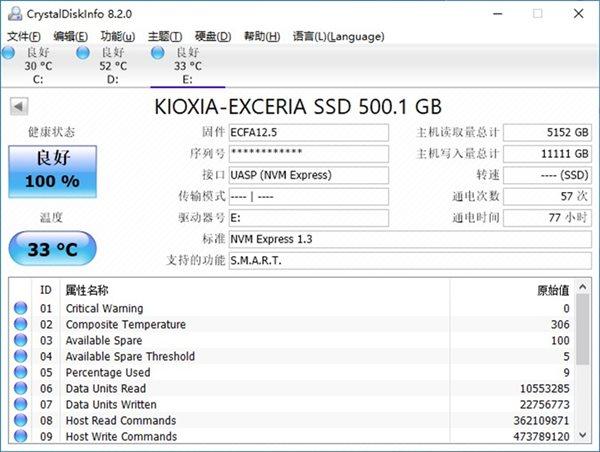600x452 pixels.
Task: Select the 07 Data Units Written row
Action: (x=291, y=405)
